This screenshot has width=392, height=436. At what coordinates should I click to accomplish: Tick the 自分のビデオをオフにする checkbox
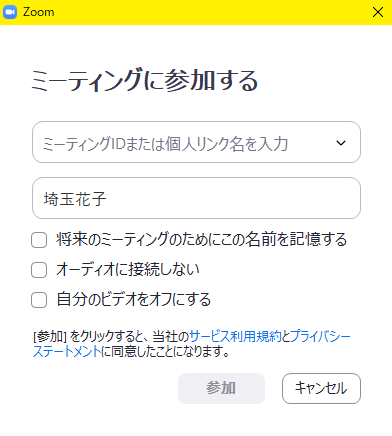pyautogui.click(x=39, y=300)
